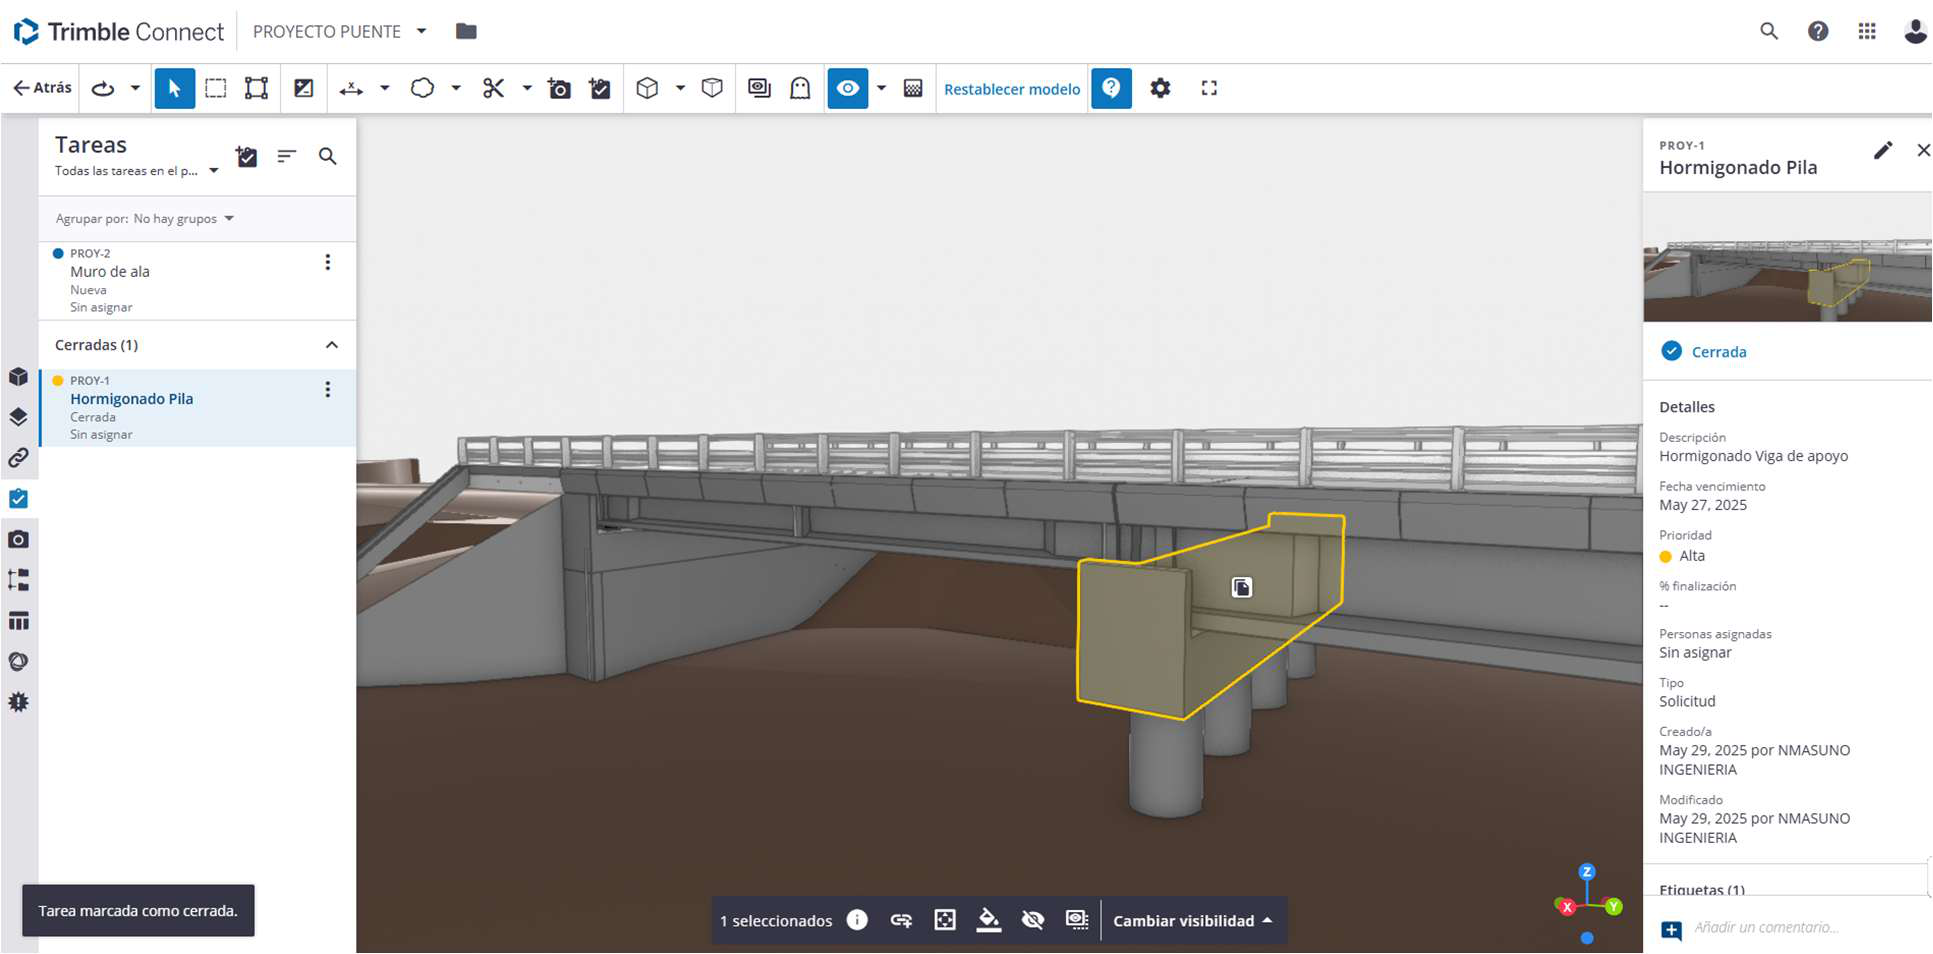This screenshot has width=1933, height=954.
Task: Open the clash detection panel
Action: (18, 701)
